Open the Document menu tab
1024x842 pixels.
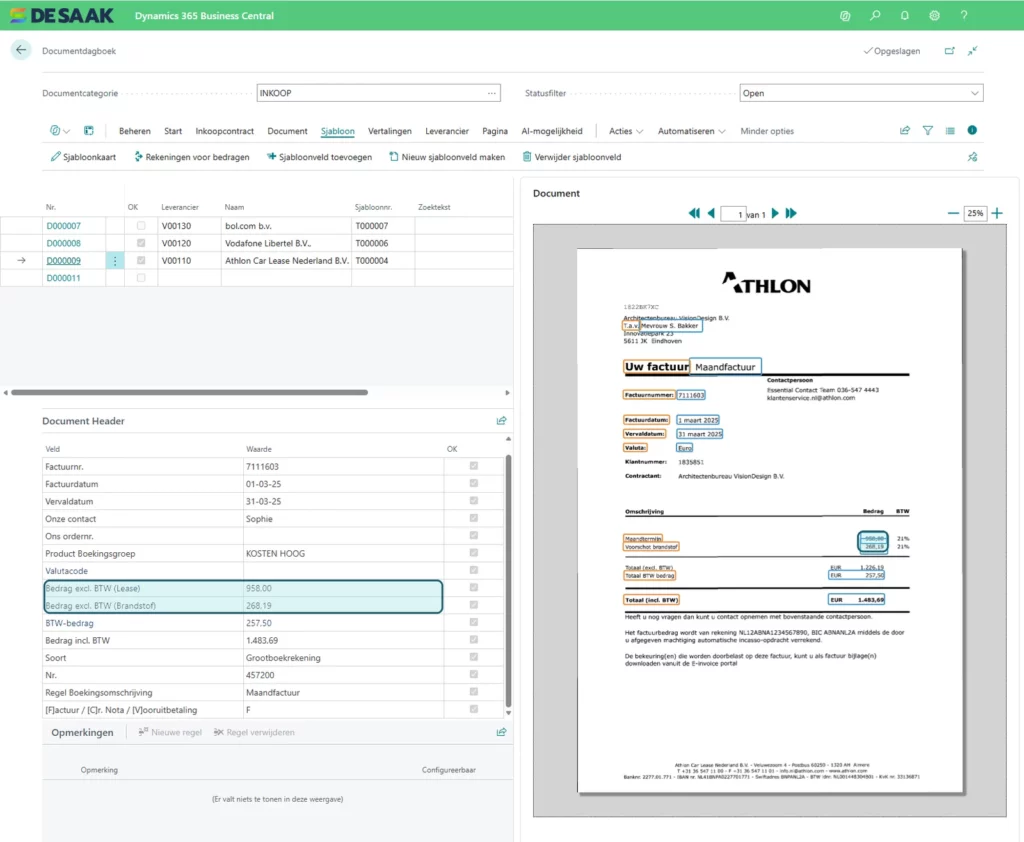[287, 131]
